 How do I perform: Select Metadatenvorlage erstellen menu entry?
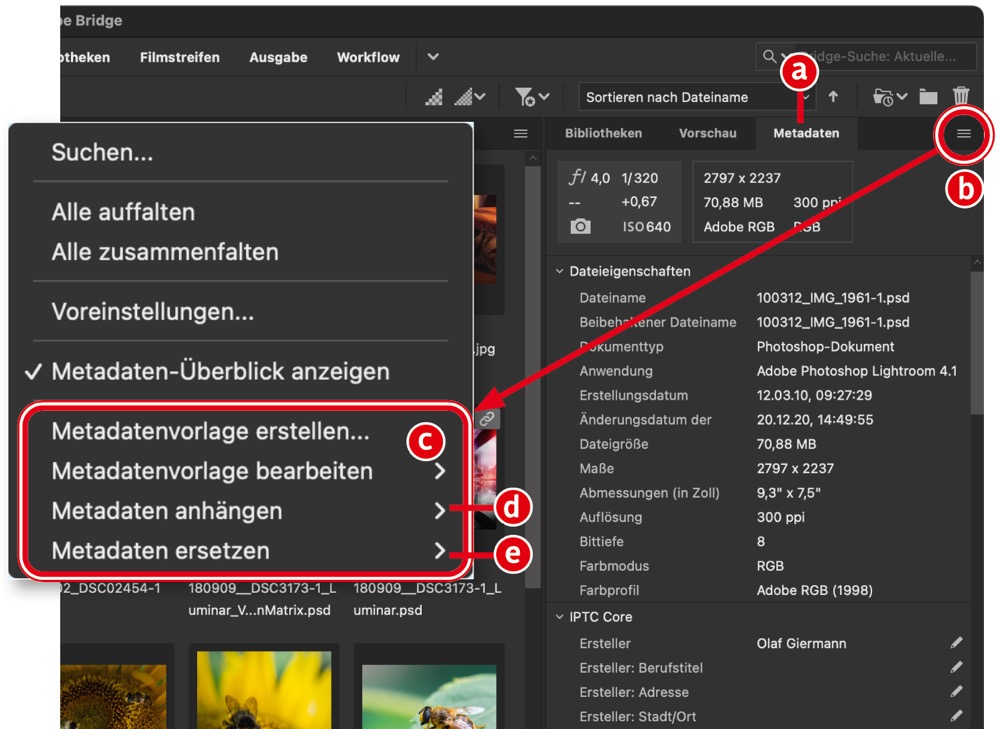210,431
